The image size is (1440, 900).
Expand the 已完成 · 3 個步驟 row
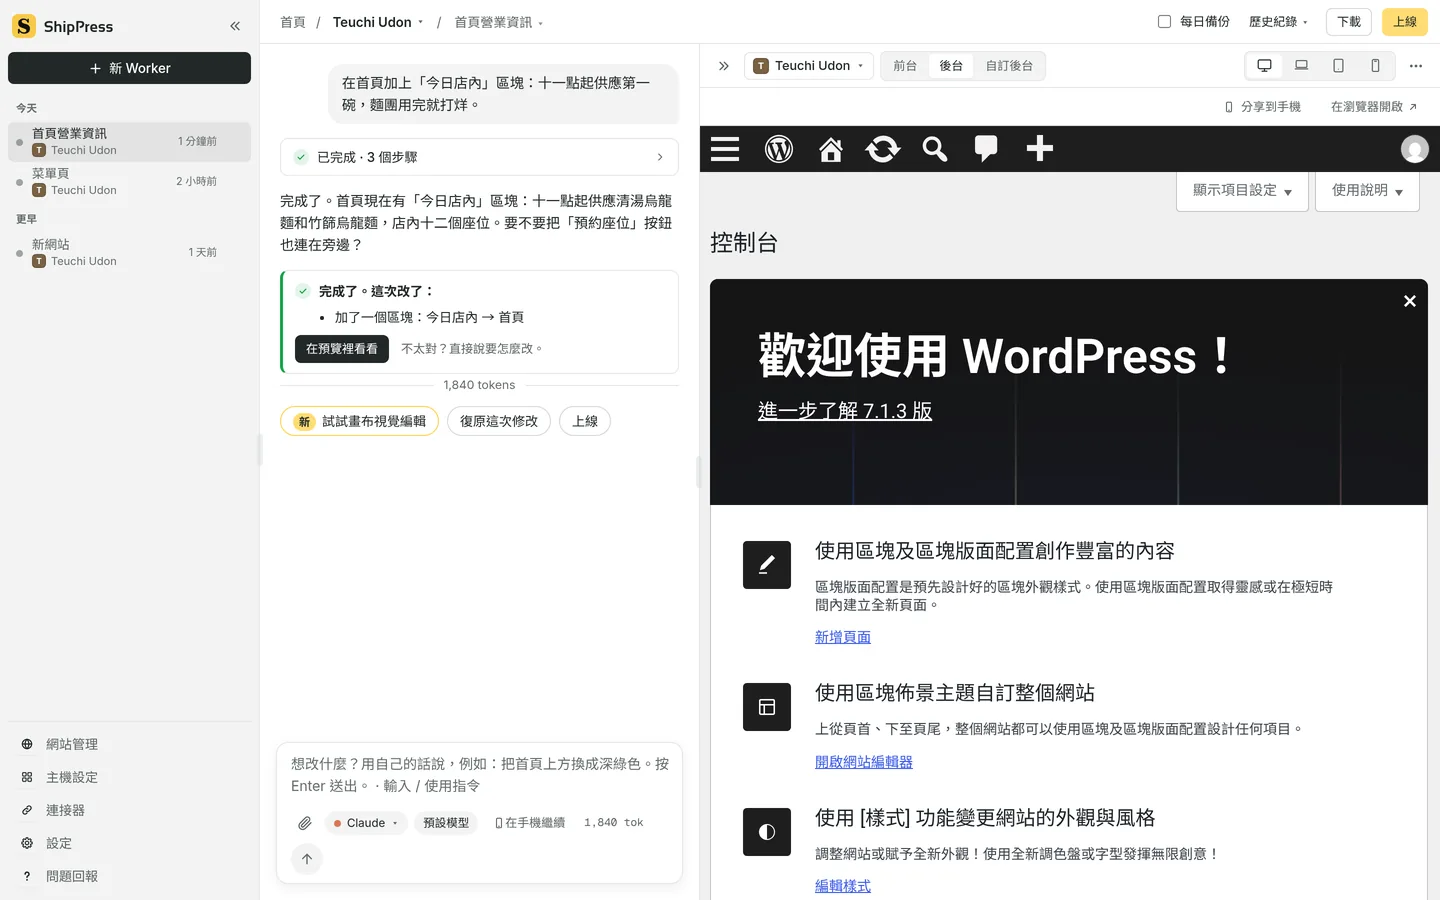pos(479,157)
